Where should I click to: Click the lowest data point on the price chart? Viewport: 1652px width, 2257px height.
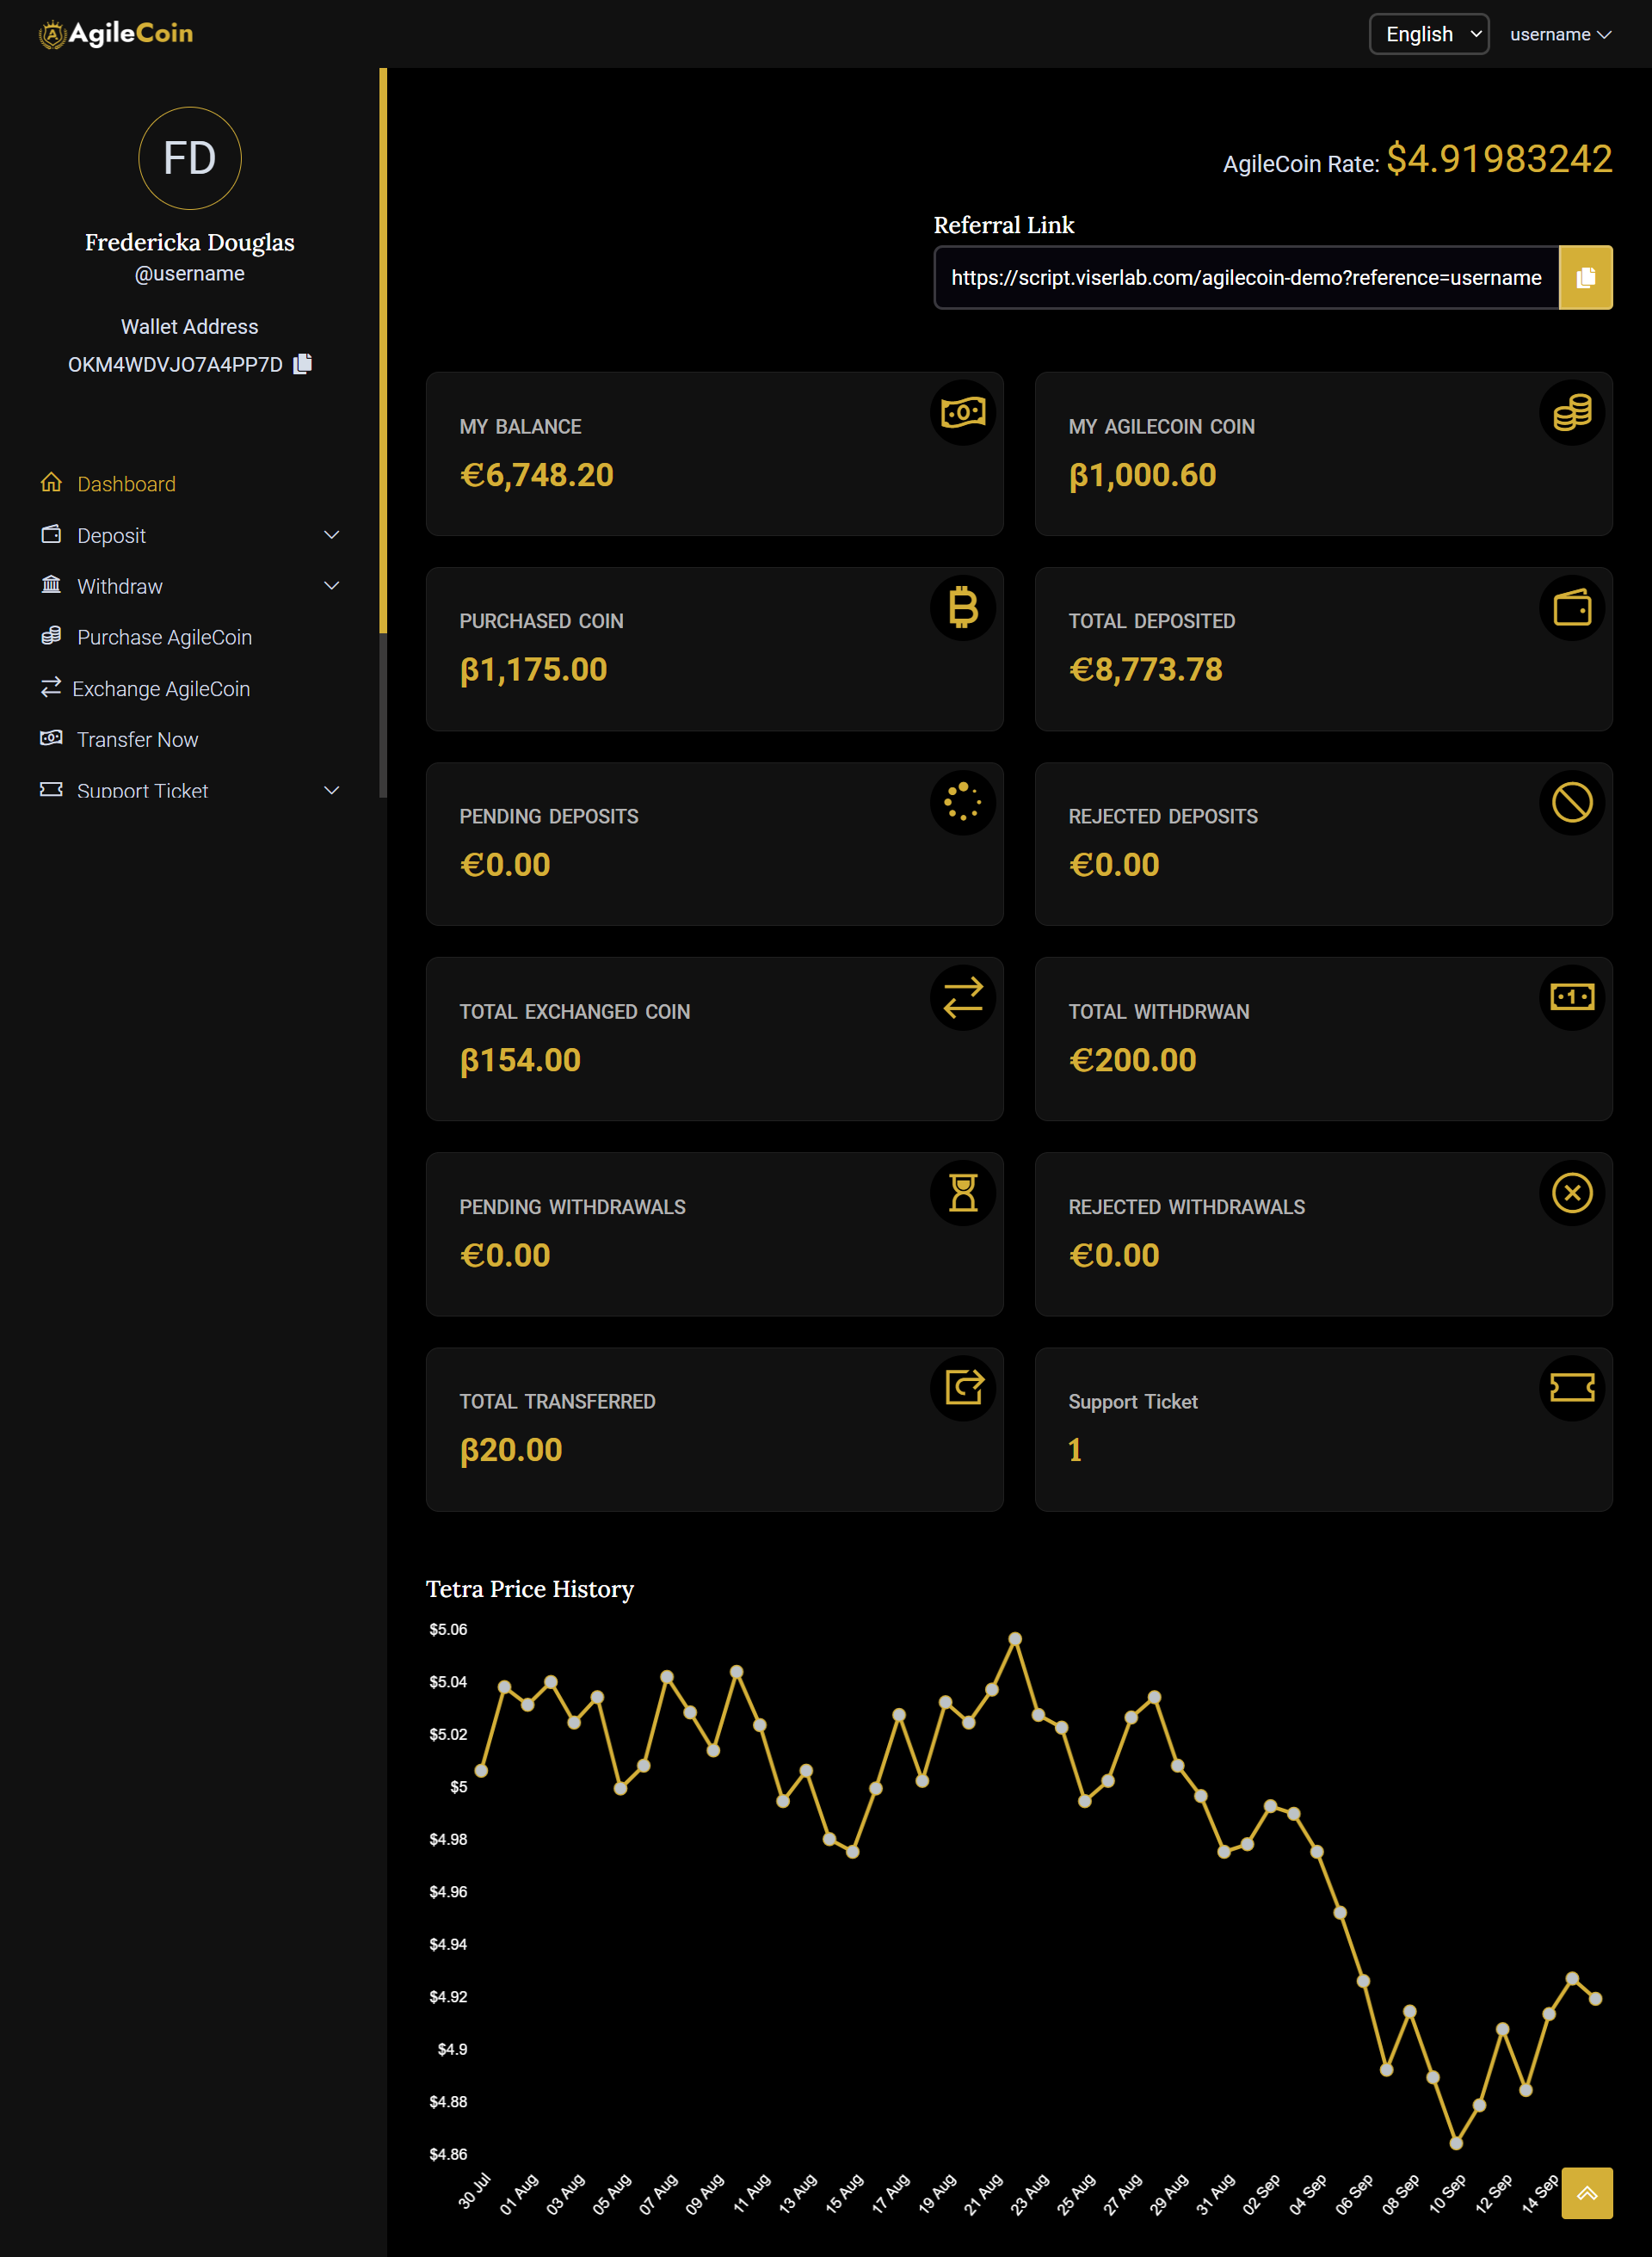point(1456,2143)
